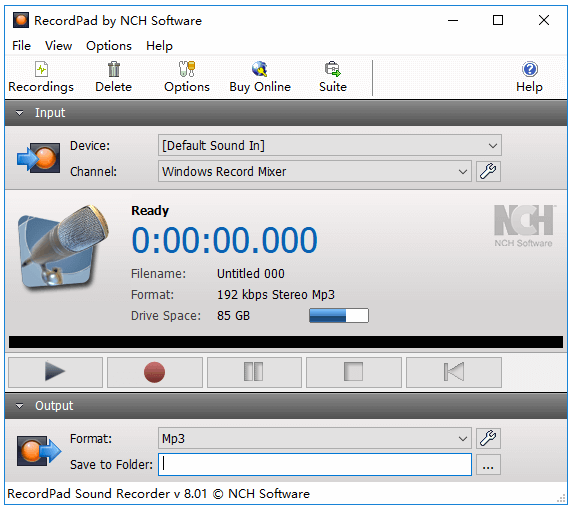
Task: Click the window corner grip in status bar
Action: (x=561, y=498)
